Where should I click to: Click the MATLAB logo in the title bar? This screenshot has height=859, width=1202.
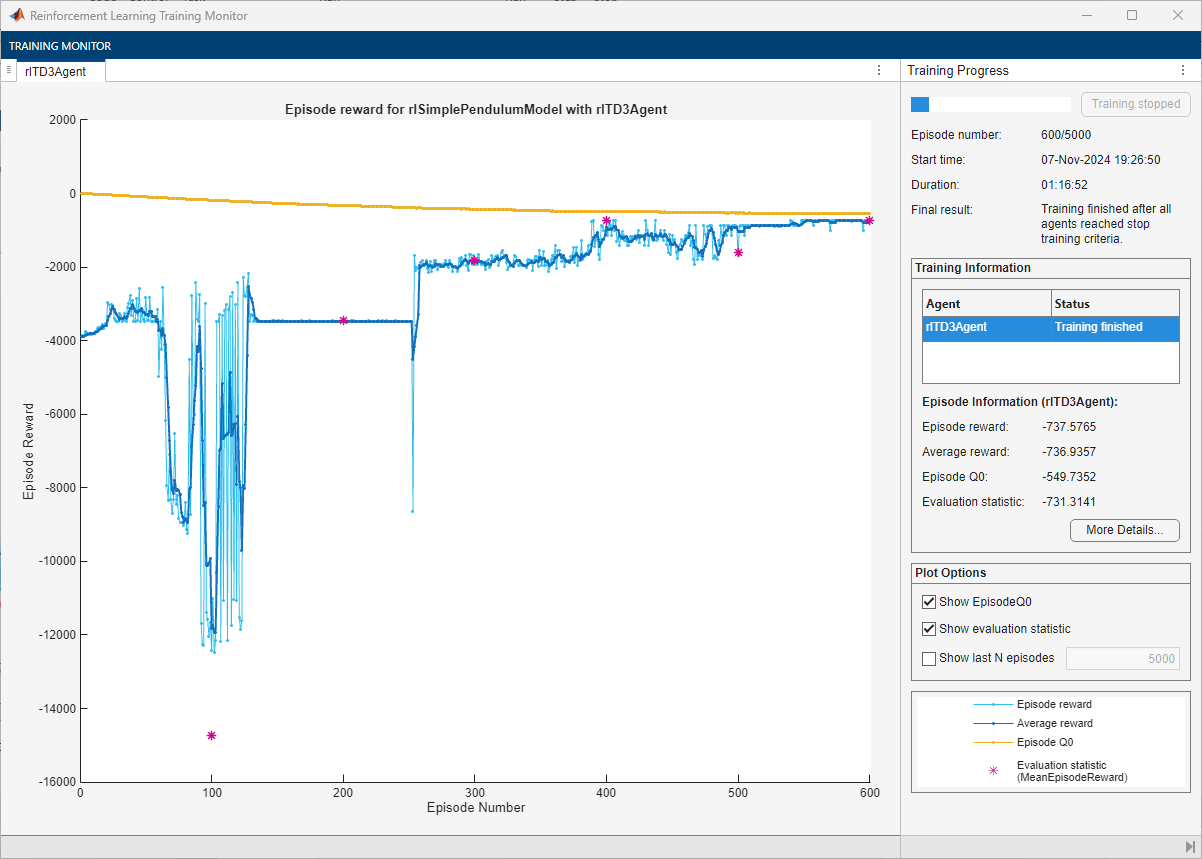[x=17, y=15]
